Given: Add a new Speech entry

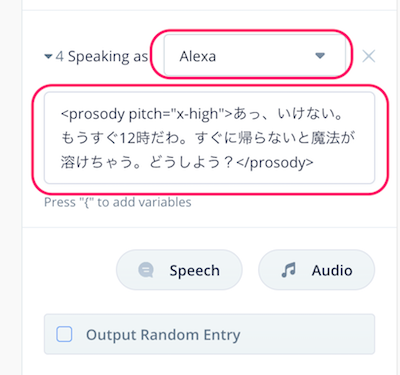Looking at the screenshot, I should (179, 270).
